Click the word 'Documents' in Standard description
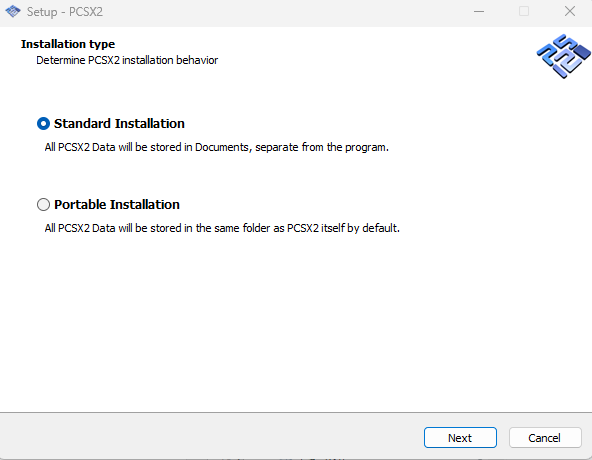Viewport: 592px width, 460px height. coord(222,147)
